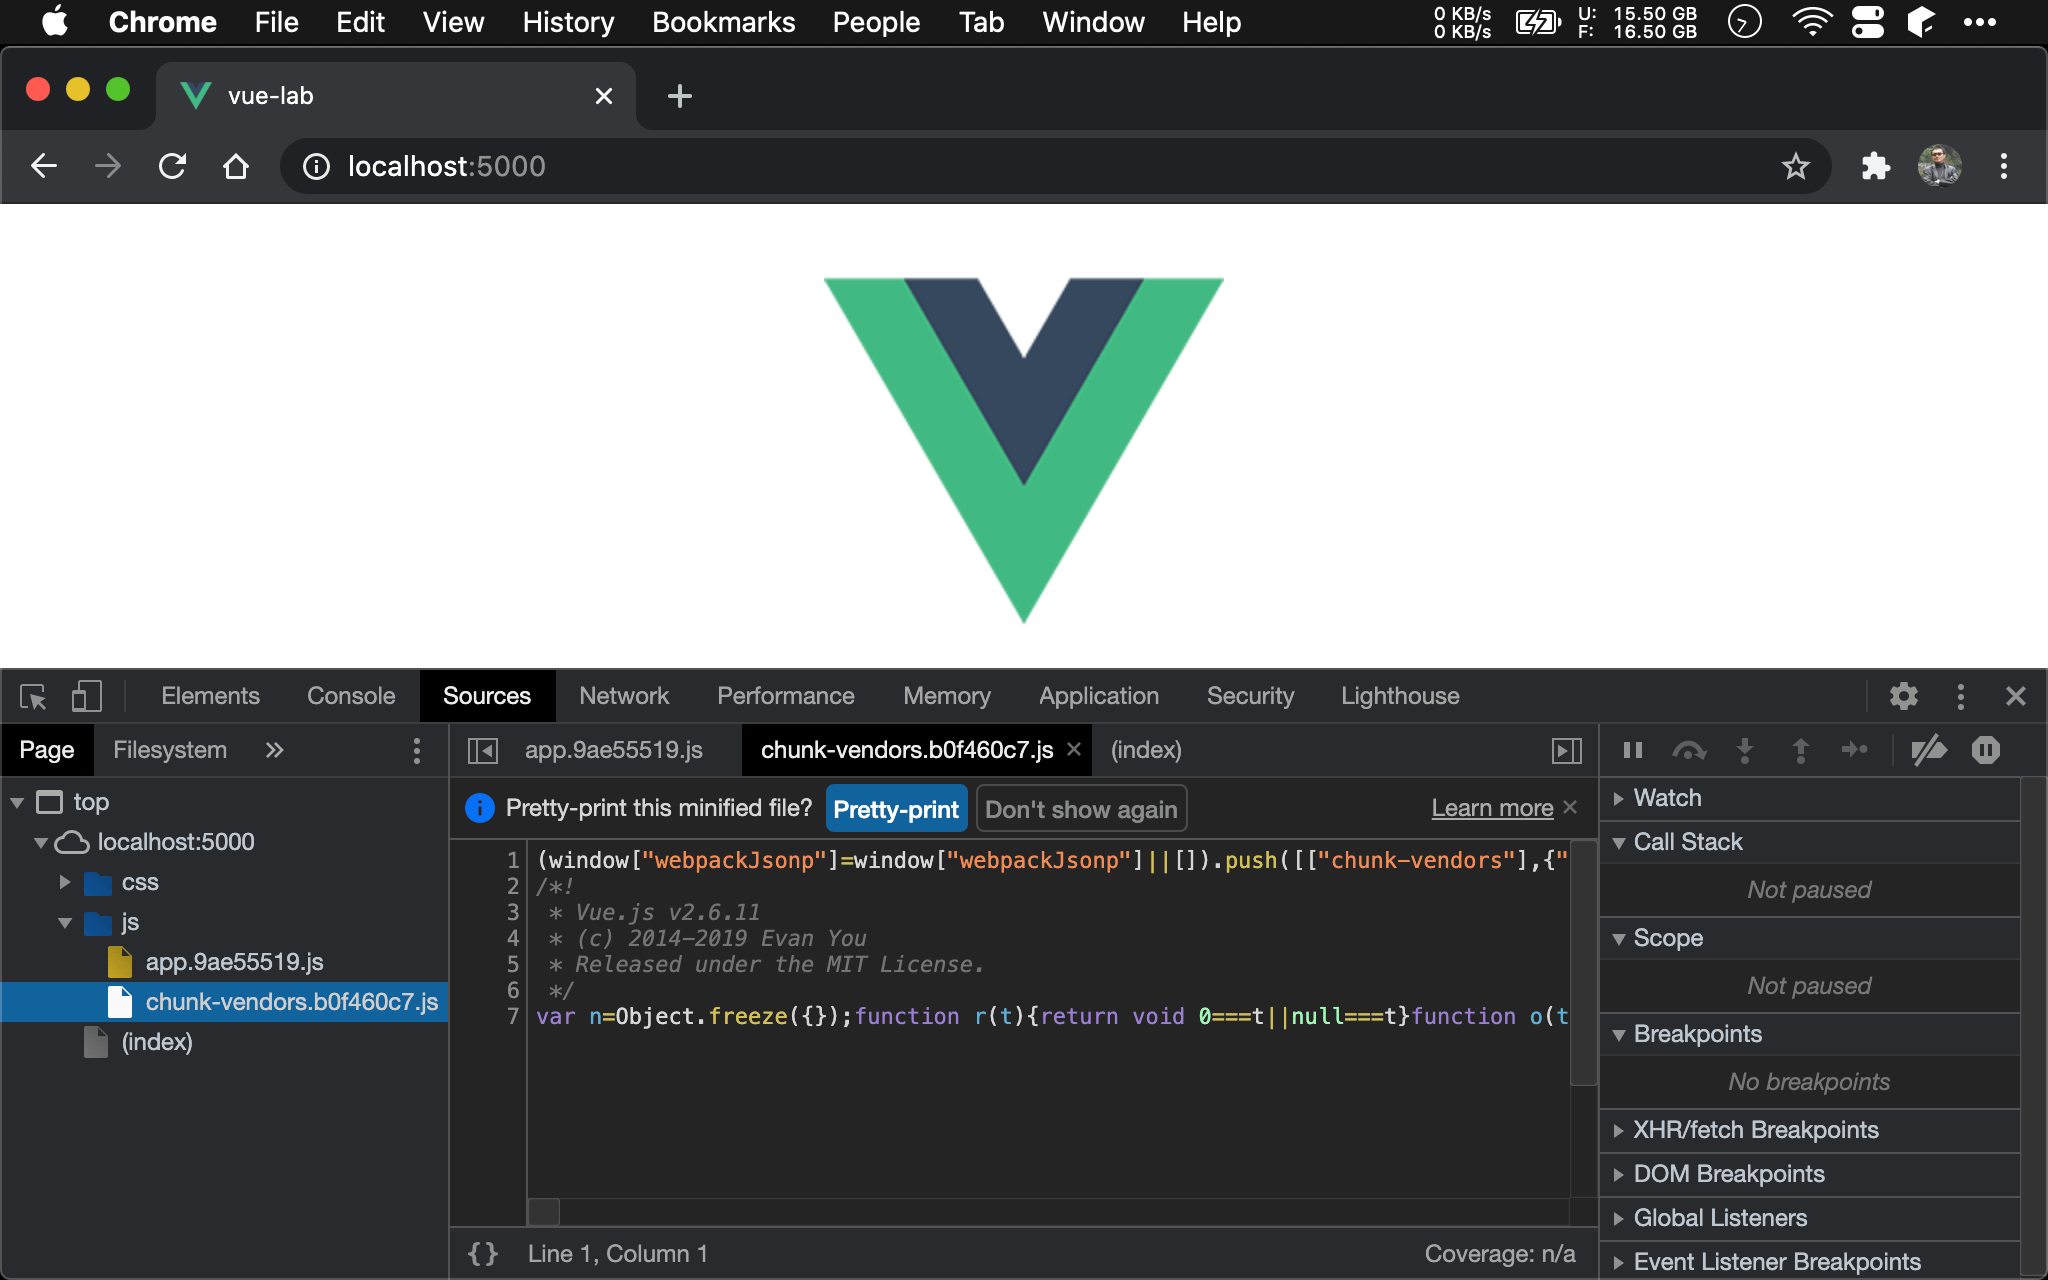
Task: Dismiss the pretty-print infobar
Action: point(1571,807)
